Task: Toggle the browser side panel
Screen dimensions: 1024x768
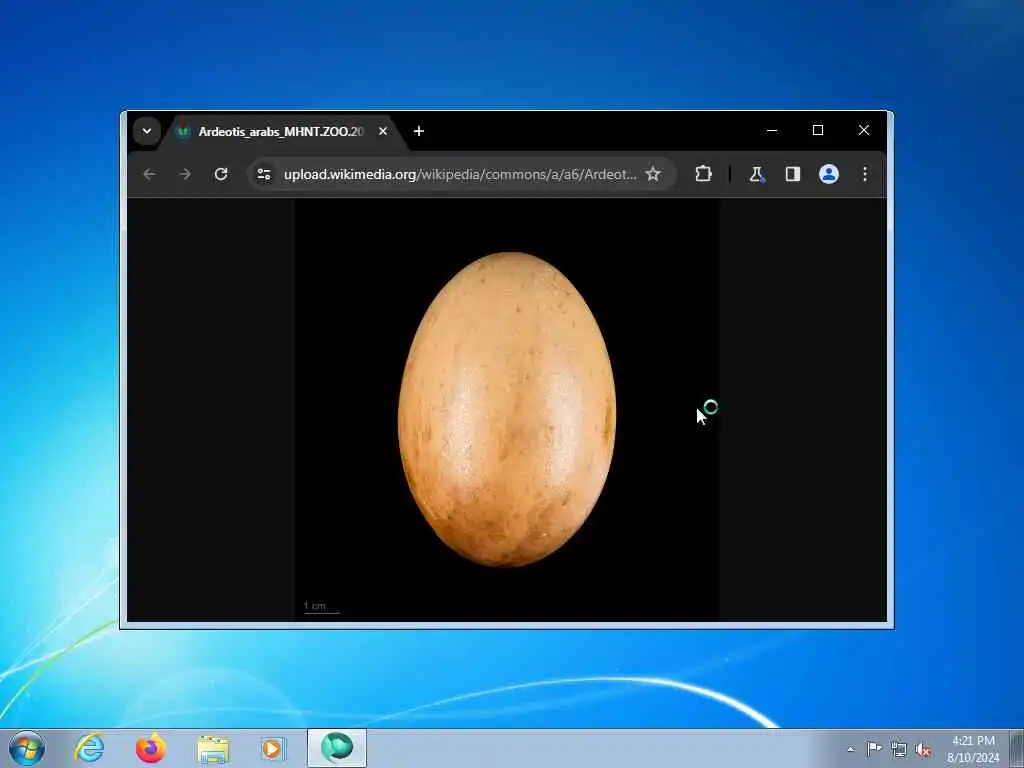Action: pos(793,174)
